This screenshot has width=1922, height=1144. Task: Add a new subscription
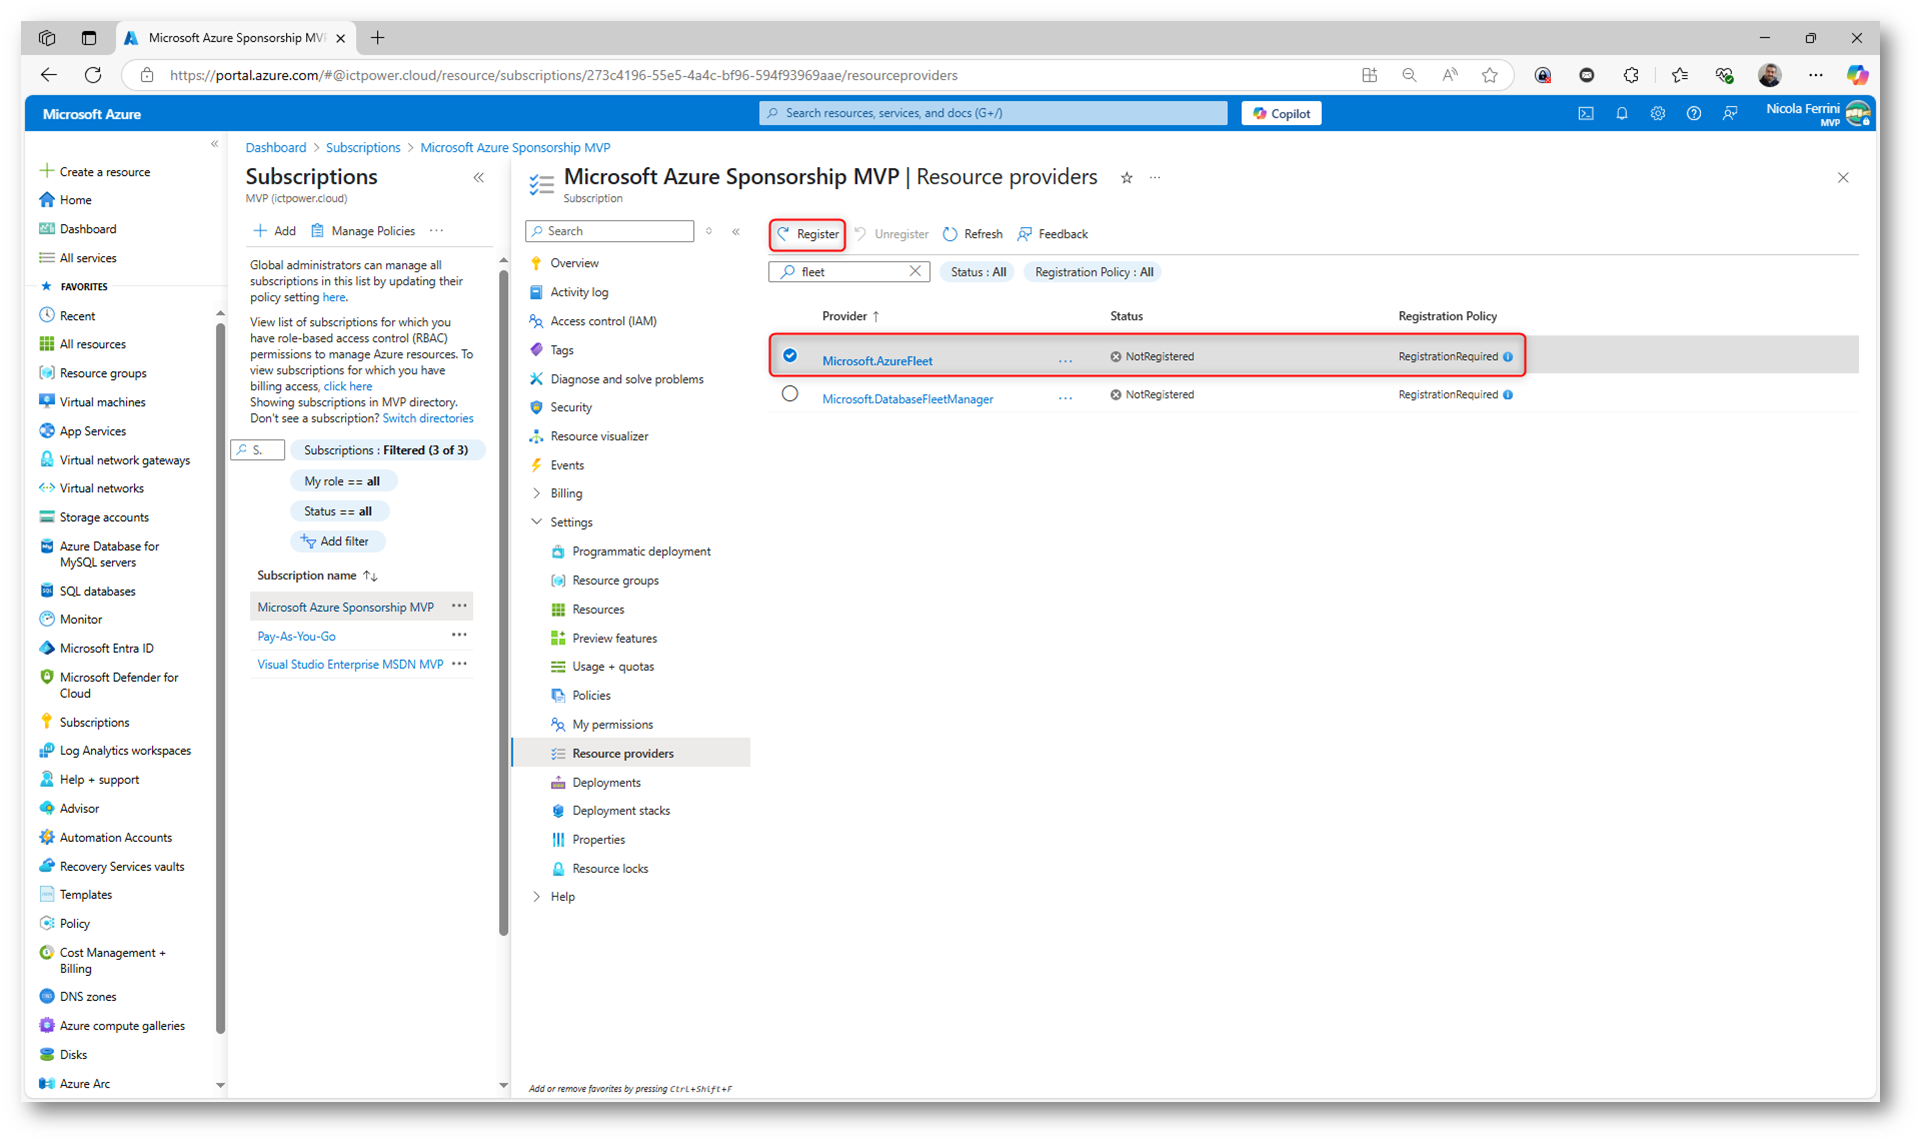click(275, 232)
